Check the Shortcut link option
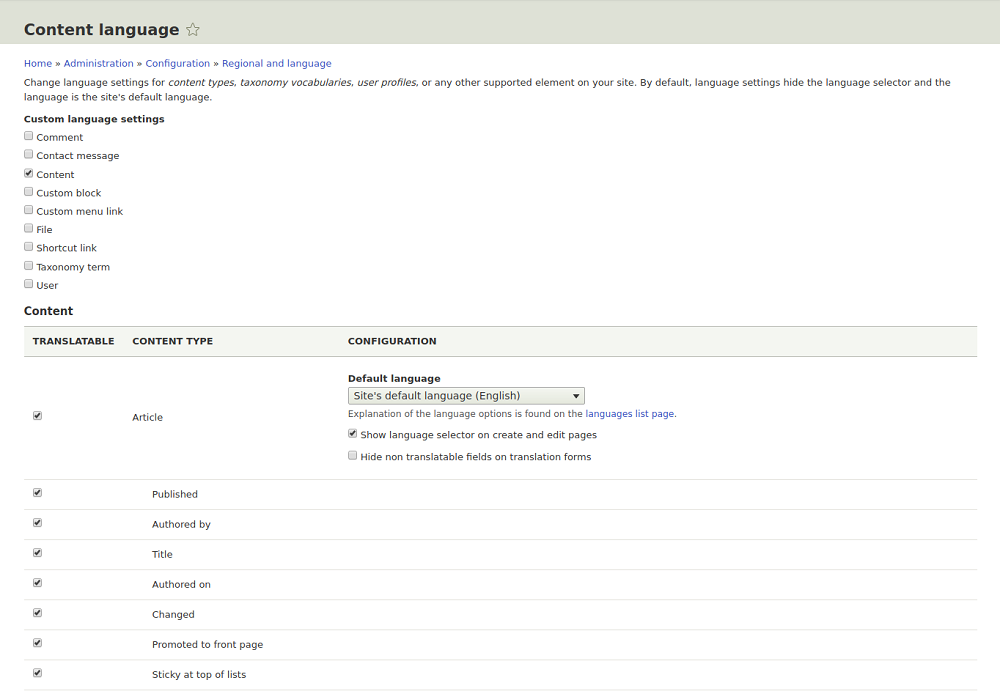This screenshot has width=1000, height=694. tap(29, 247)
